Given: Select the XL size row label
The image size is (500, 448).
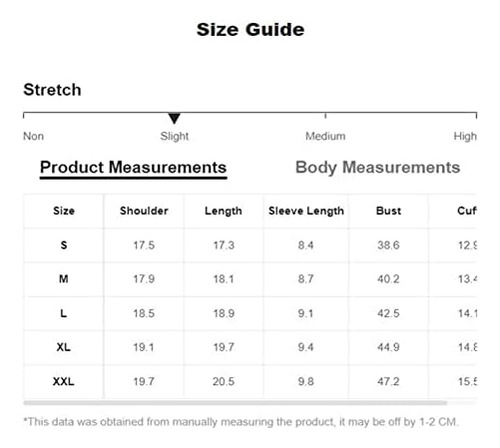Looking at the screenshot, I should coord(64,347).
